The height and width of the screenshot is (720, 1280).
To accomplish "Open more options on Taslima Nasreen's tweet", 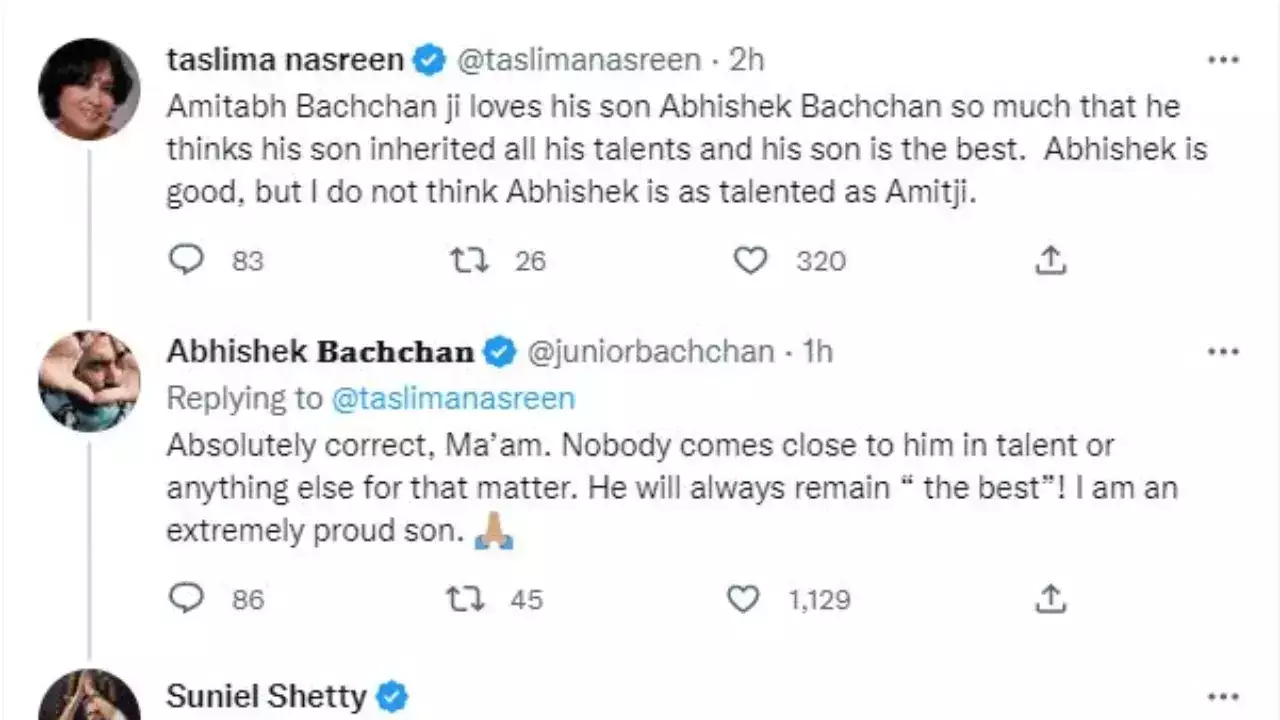I will click(1222, 58).
